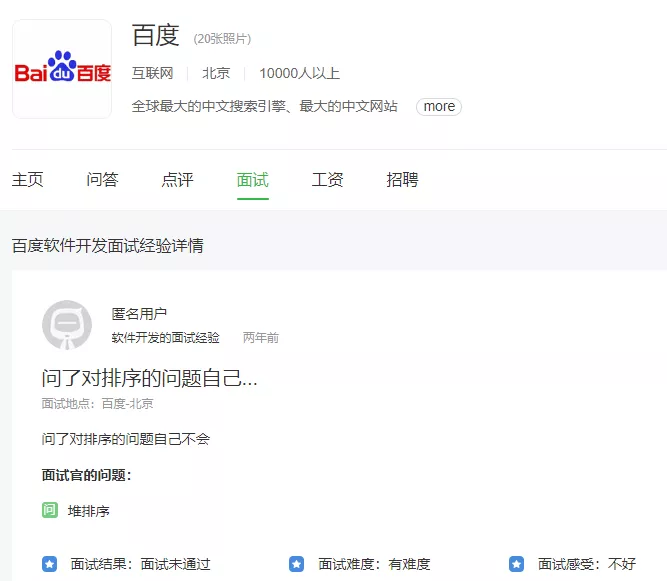Go to the 招聘 tab
This screenshot has width=667, height=581.
pos(402,179)
